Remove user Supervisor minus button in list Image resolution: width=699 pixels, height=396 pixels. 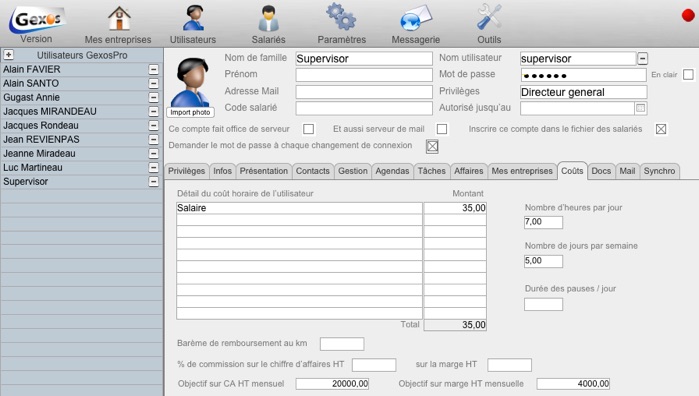point(153,182)
